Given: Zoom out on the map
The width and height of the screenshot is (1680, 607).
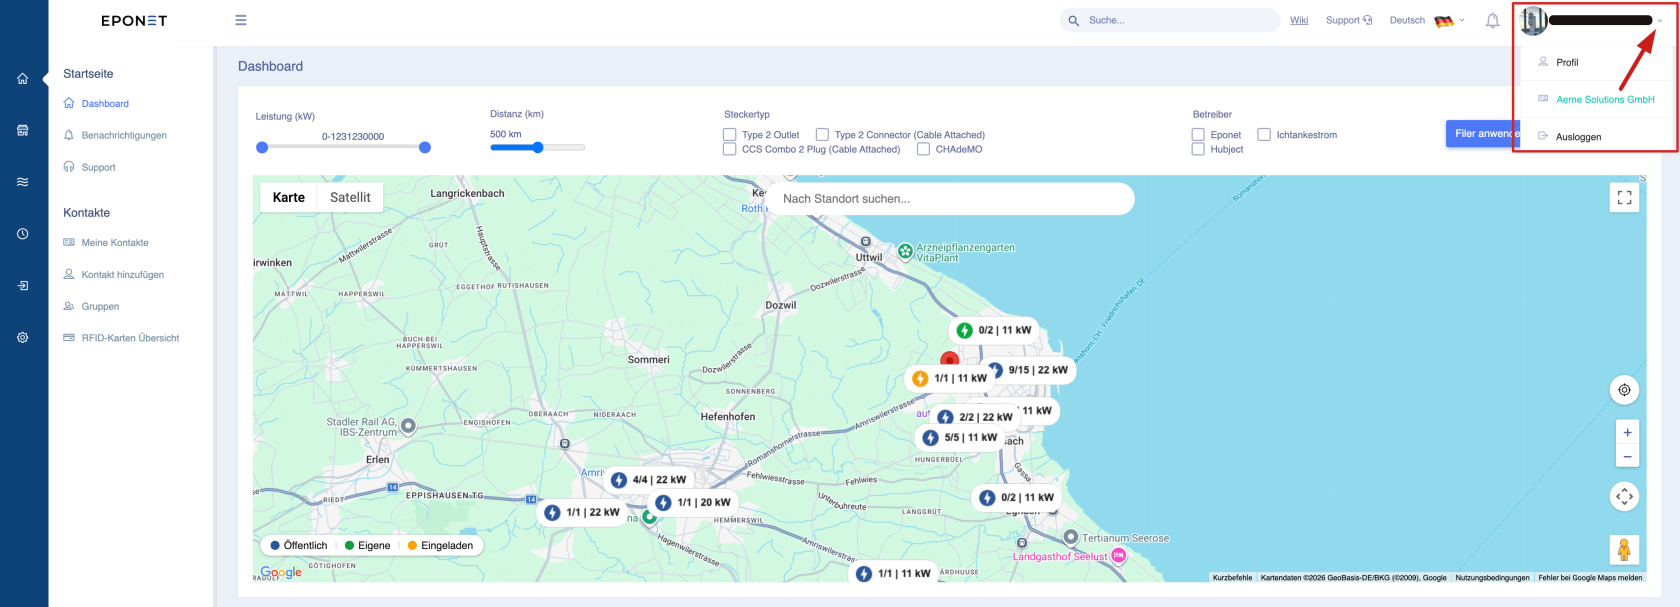Looking at the screenshot, I should 1627,457.
